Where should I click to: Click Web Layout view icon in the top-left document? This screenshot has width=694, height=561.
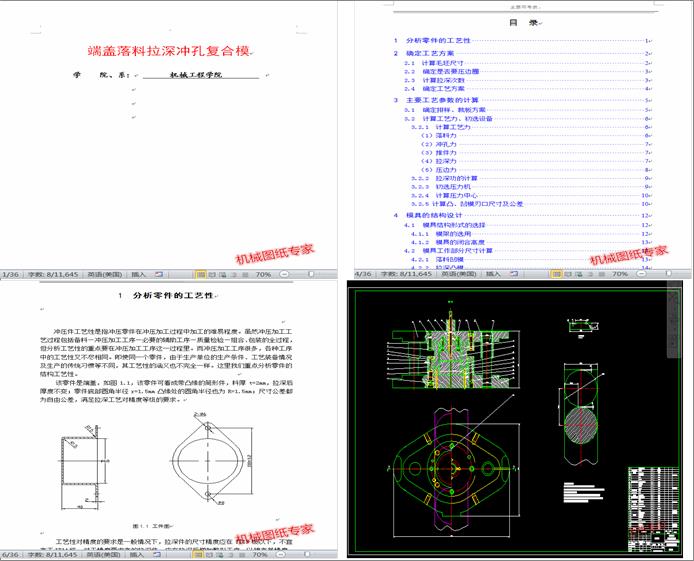click(x=223, y=274)
